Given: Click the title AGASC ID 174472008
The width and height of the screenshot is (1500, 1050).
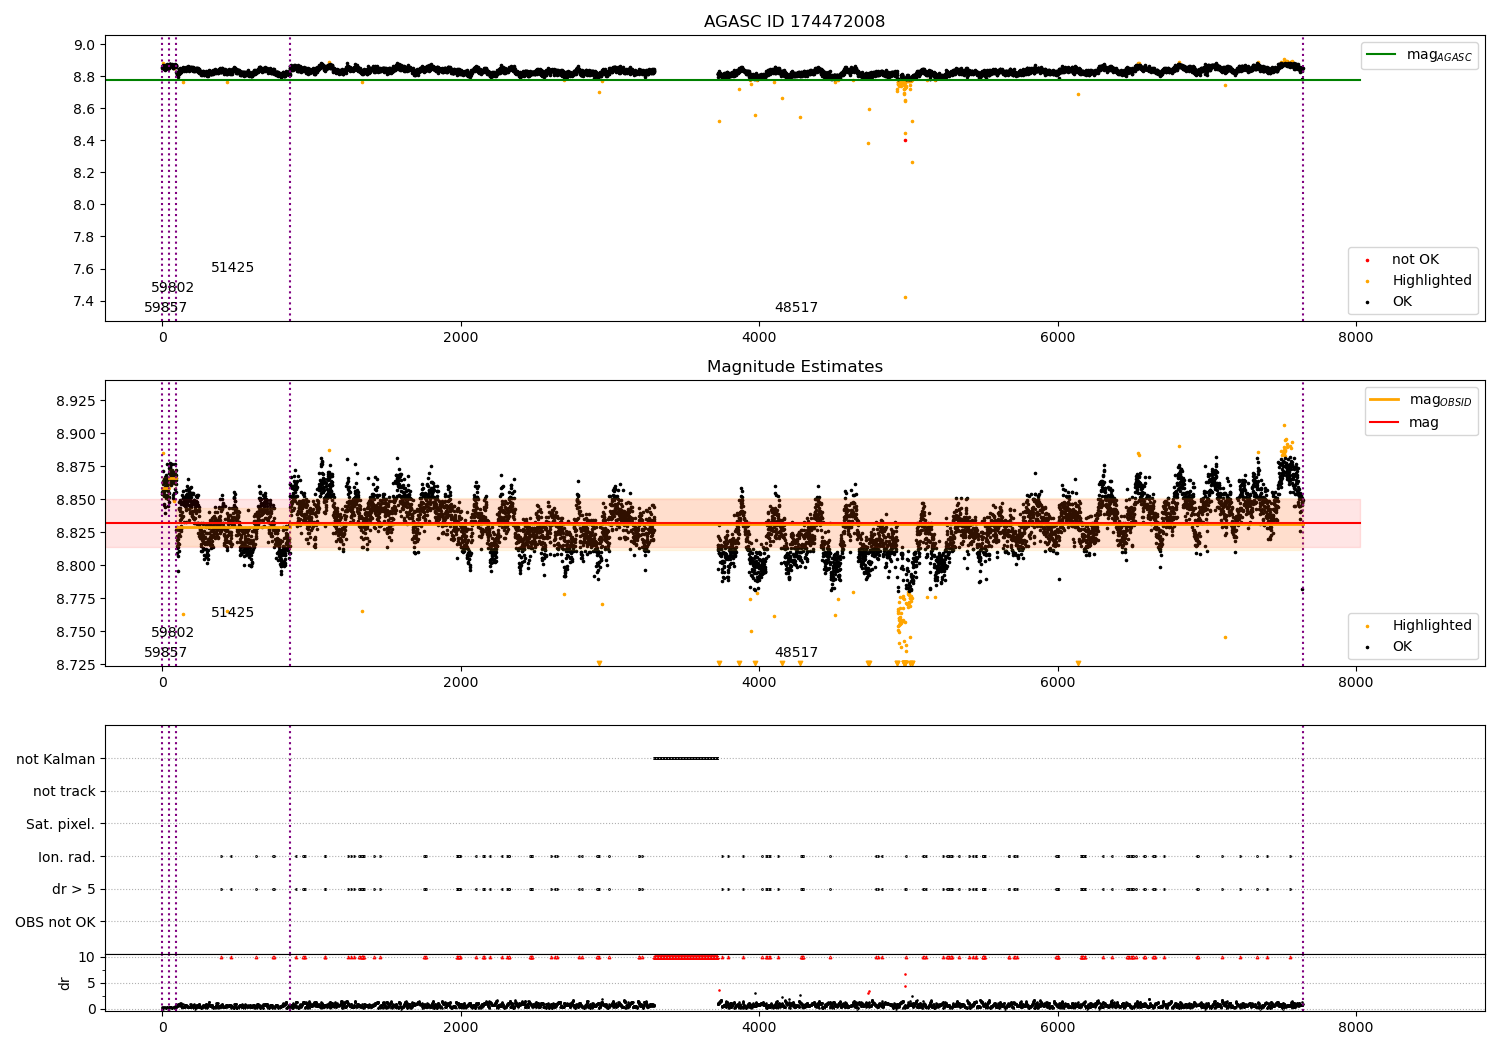Looking at the screenshot, I should click(794, 22).
